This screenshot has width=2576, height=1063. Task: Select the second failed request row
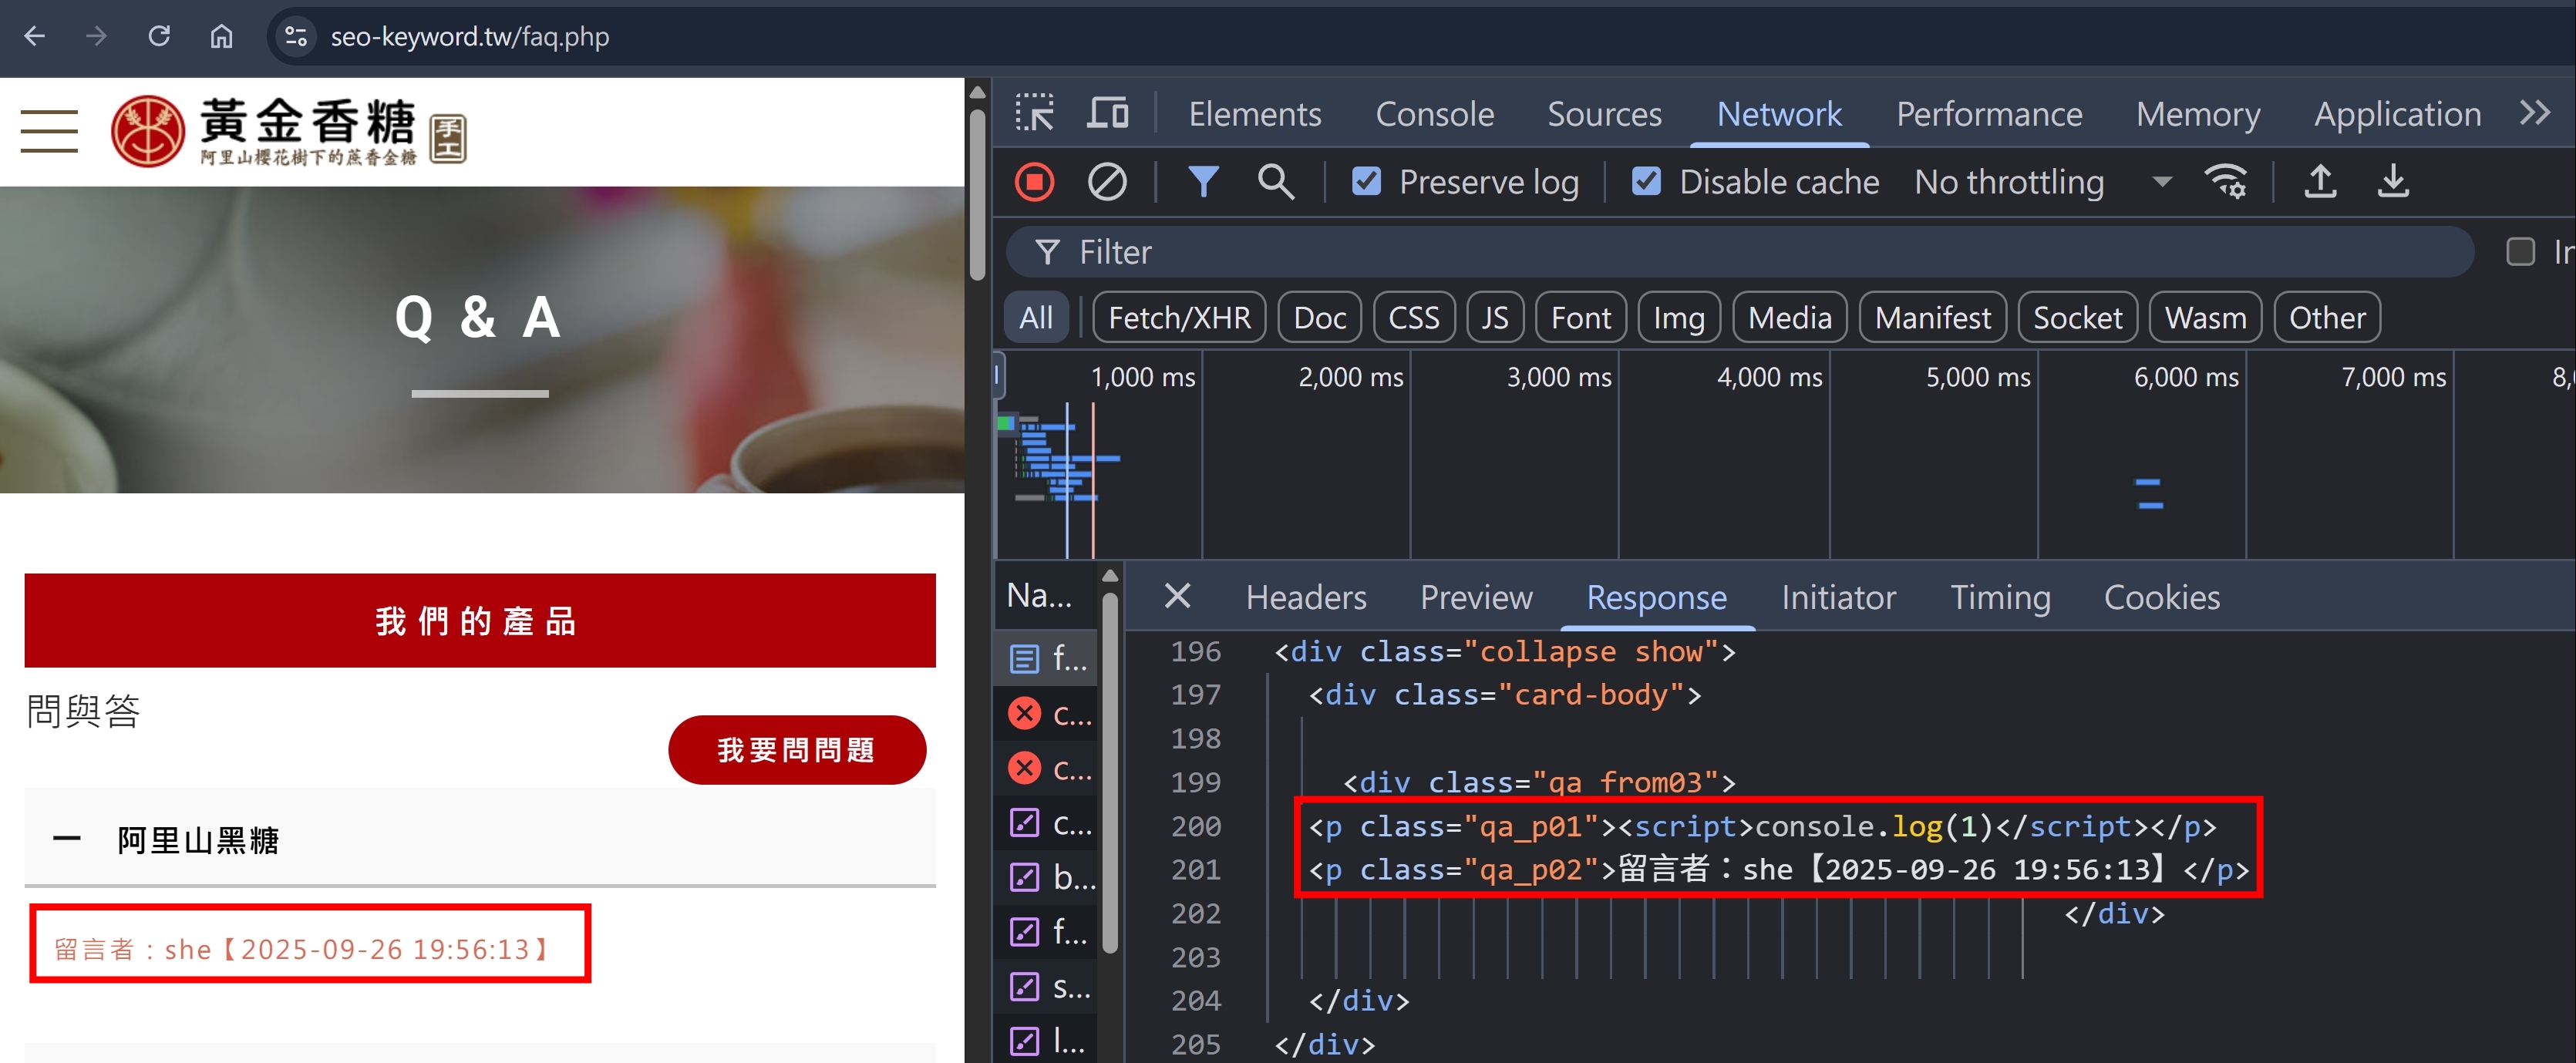pos(1047,768)
